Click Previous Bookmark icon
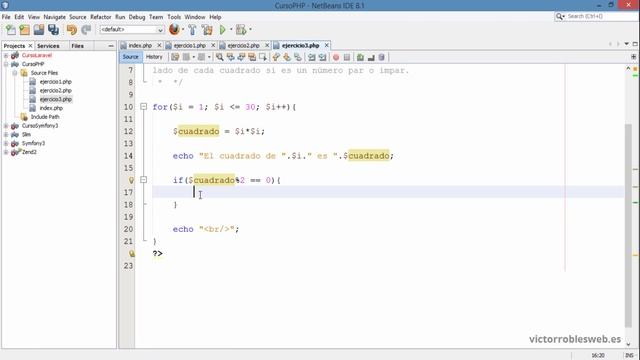 [276, 57]
